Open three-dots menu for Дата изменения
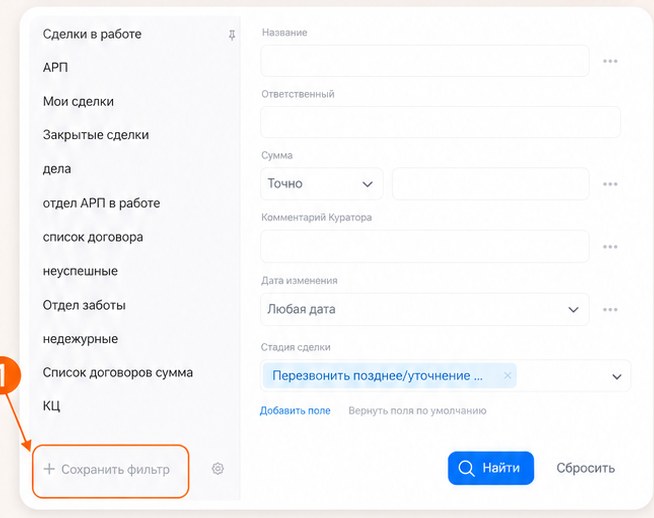 pyautogui.click(x=610, y=309)
